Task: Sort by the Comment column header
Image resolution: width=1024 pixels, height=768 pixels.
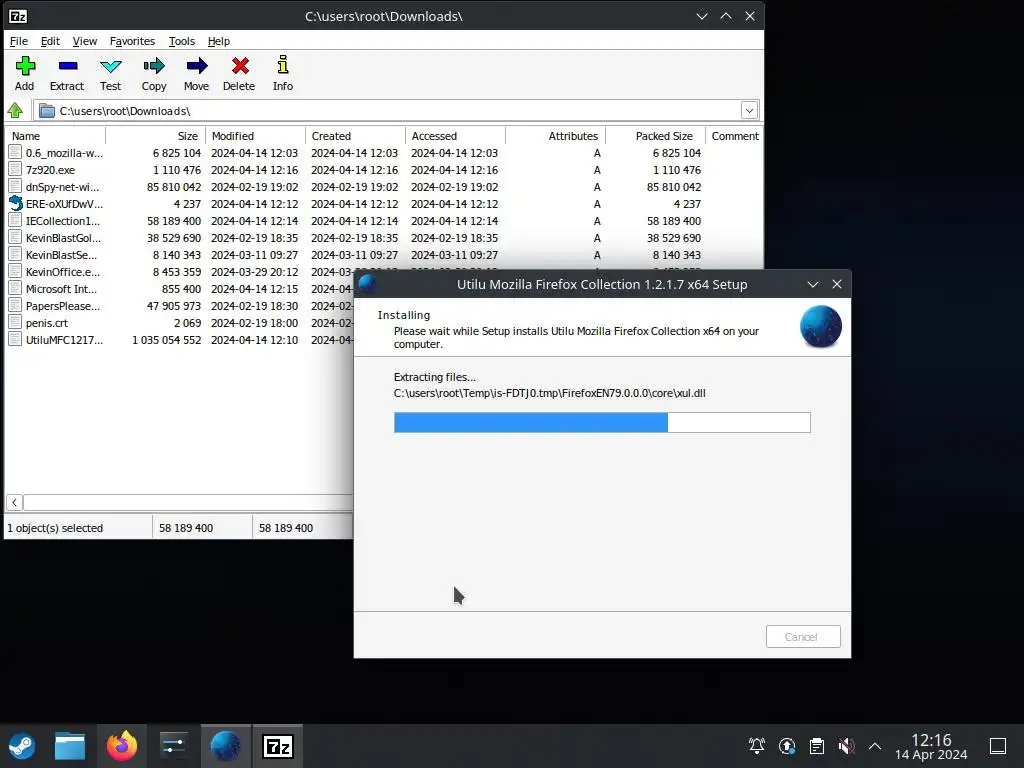Action: point(735,136)
